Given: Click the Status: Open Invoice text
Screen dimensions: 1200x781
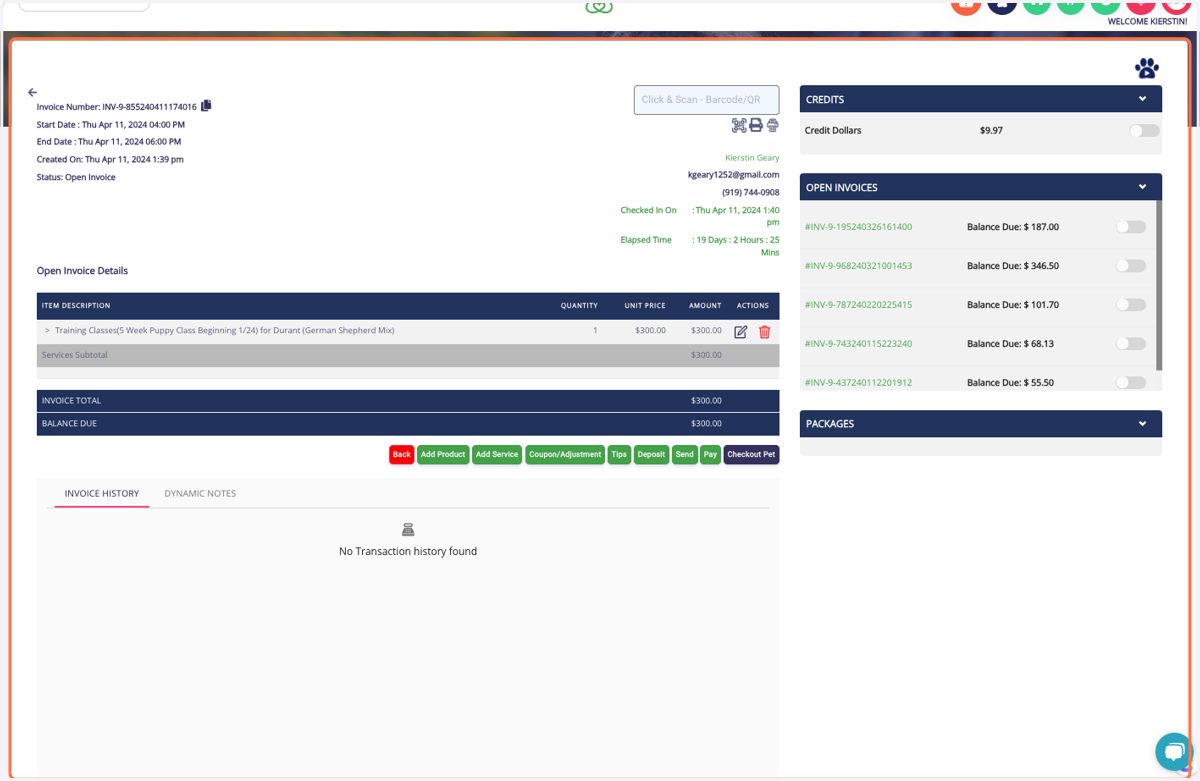Looking at the screenshot, I should pos(76,177).
